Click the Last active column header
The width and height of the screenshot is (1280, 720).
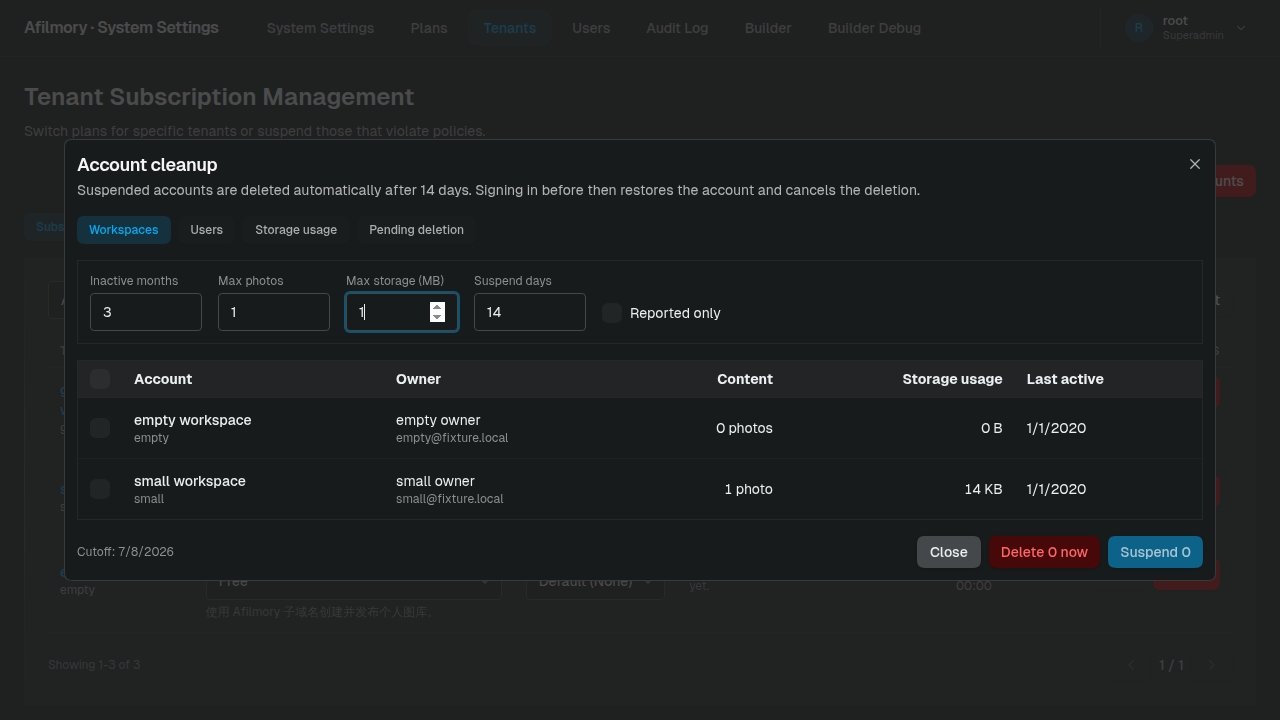click(1065, 379)
